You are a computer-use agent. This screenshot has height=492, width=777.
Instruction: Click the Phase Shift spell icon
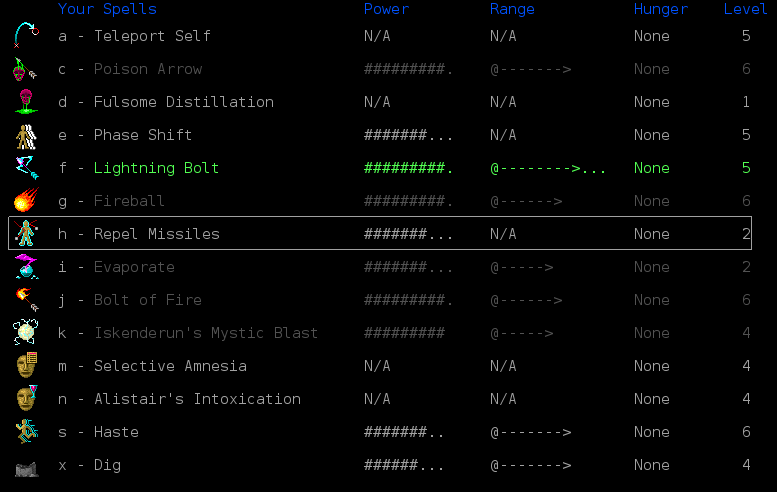coord(26,135)
